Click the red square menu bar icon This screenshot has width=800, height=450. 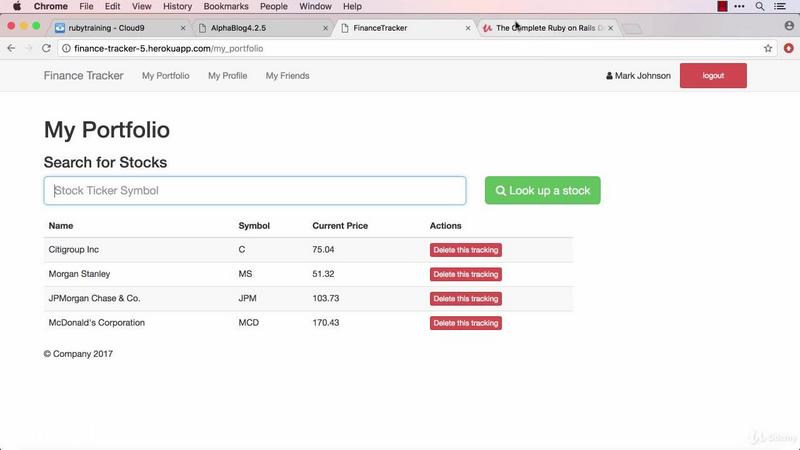click(x=722, y=6)
